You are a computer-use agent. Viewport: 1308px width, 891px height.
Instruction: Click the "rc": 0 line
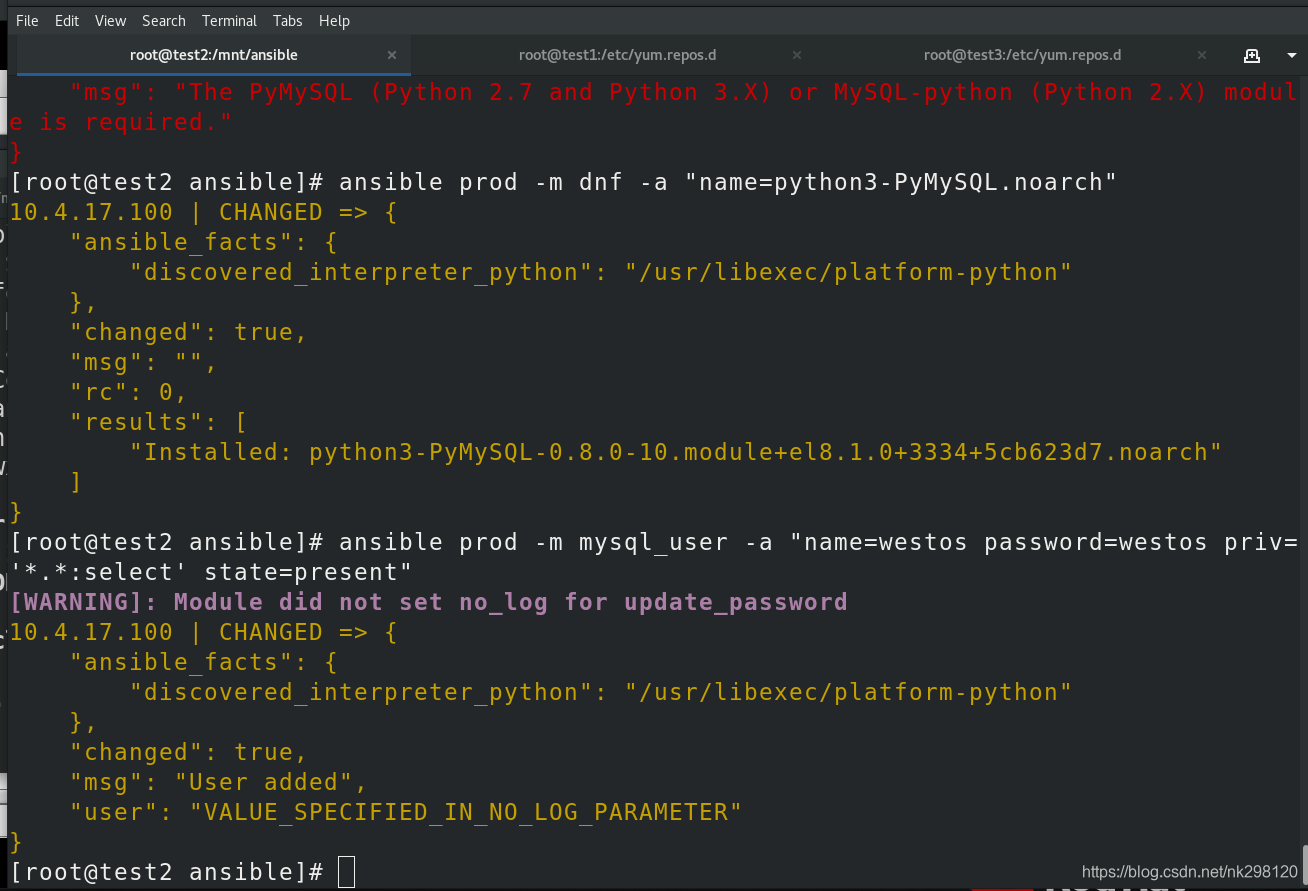point(128,392)
